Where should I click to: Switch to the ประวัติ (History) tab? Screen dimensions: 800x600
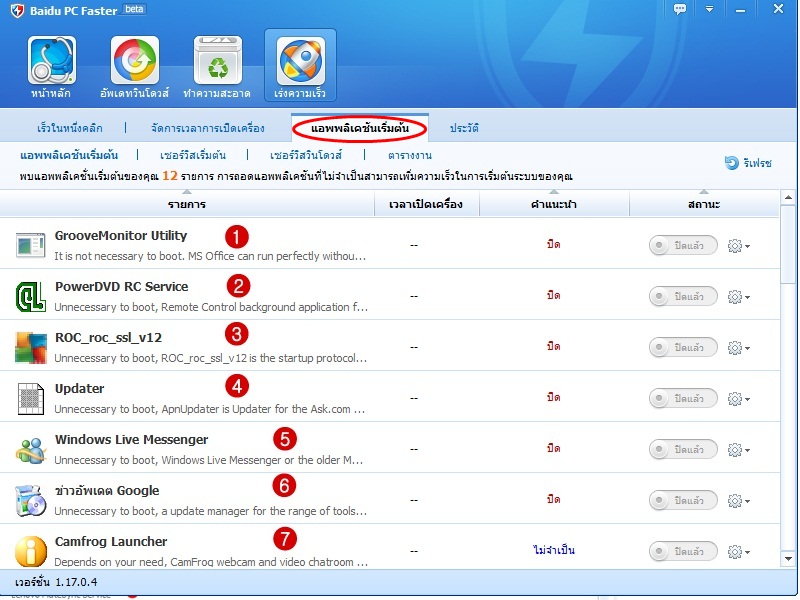pyautogui.click(x=466, y=128)
